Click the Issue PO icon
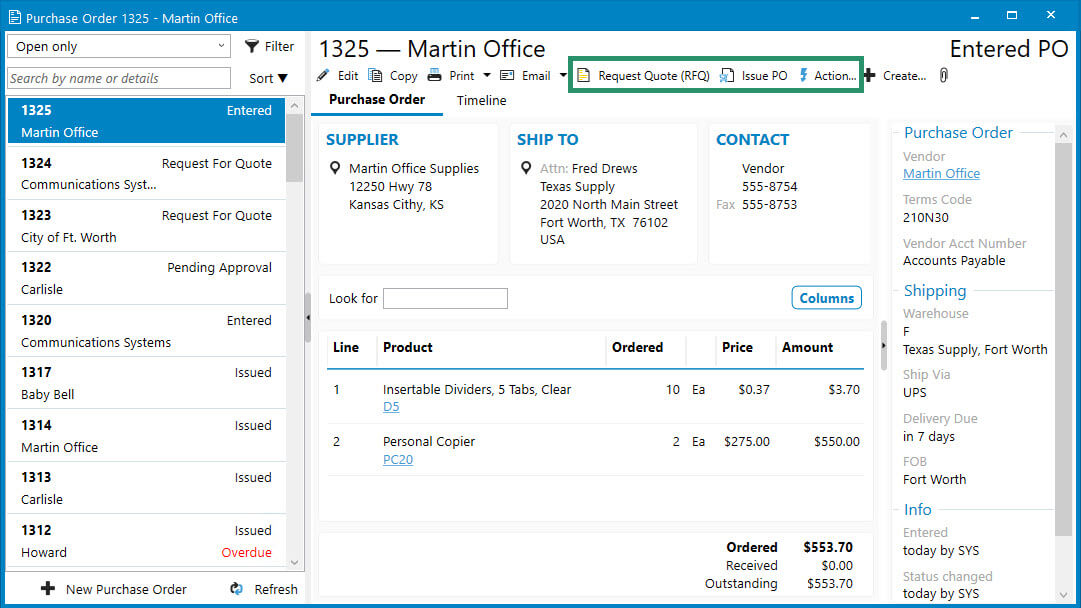The image size is (1081, 608). tap(727, 76)
